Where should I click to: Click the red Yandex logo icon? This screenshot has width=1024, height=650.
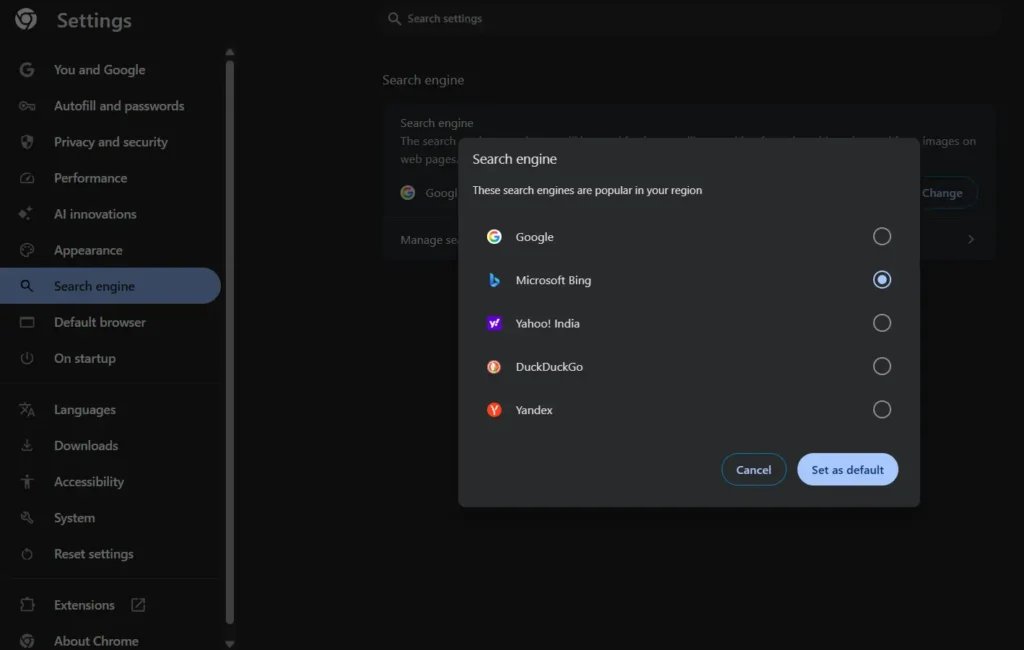494,410
